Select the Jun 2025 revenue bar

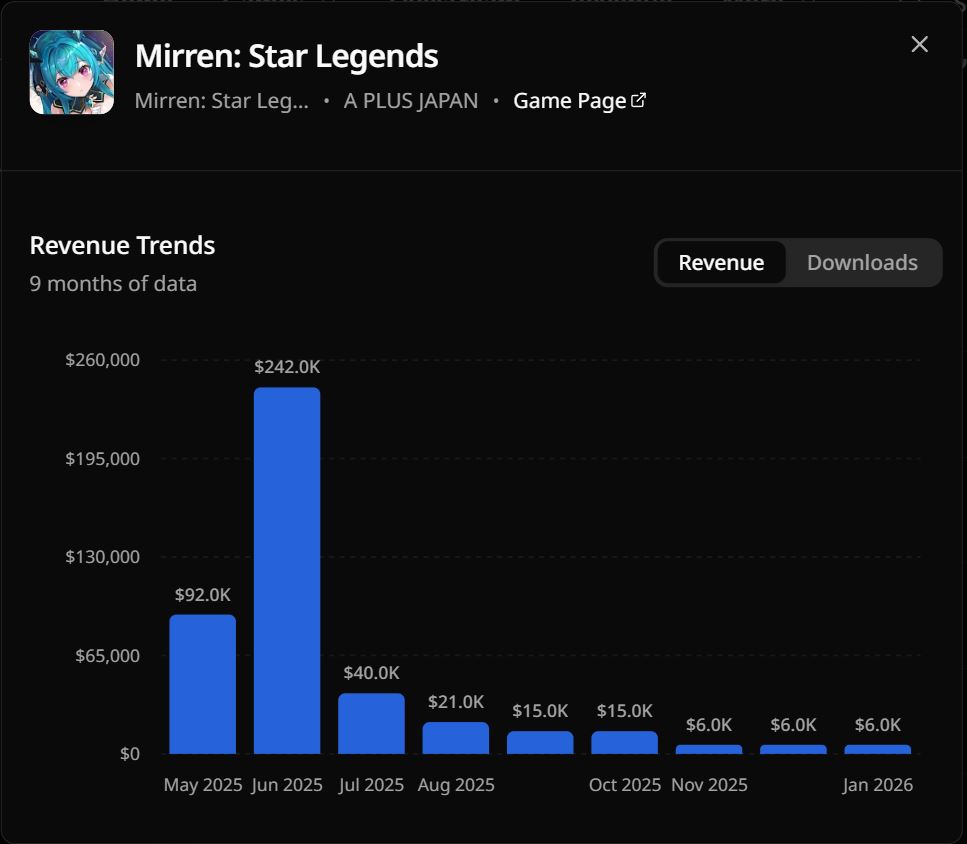coord(287,571)
